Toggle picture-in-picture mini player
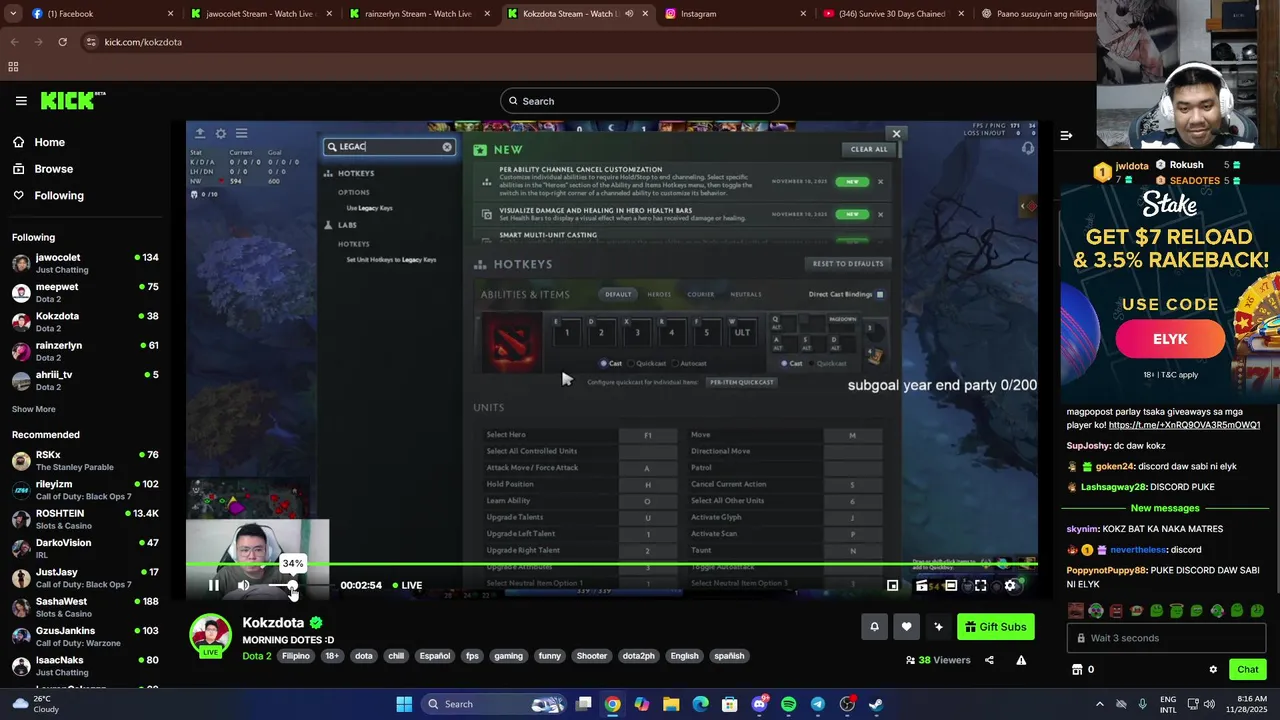This screenshot has width=1280, height=720. 893,586
